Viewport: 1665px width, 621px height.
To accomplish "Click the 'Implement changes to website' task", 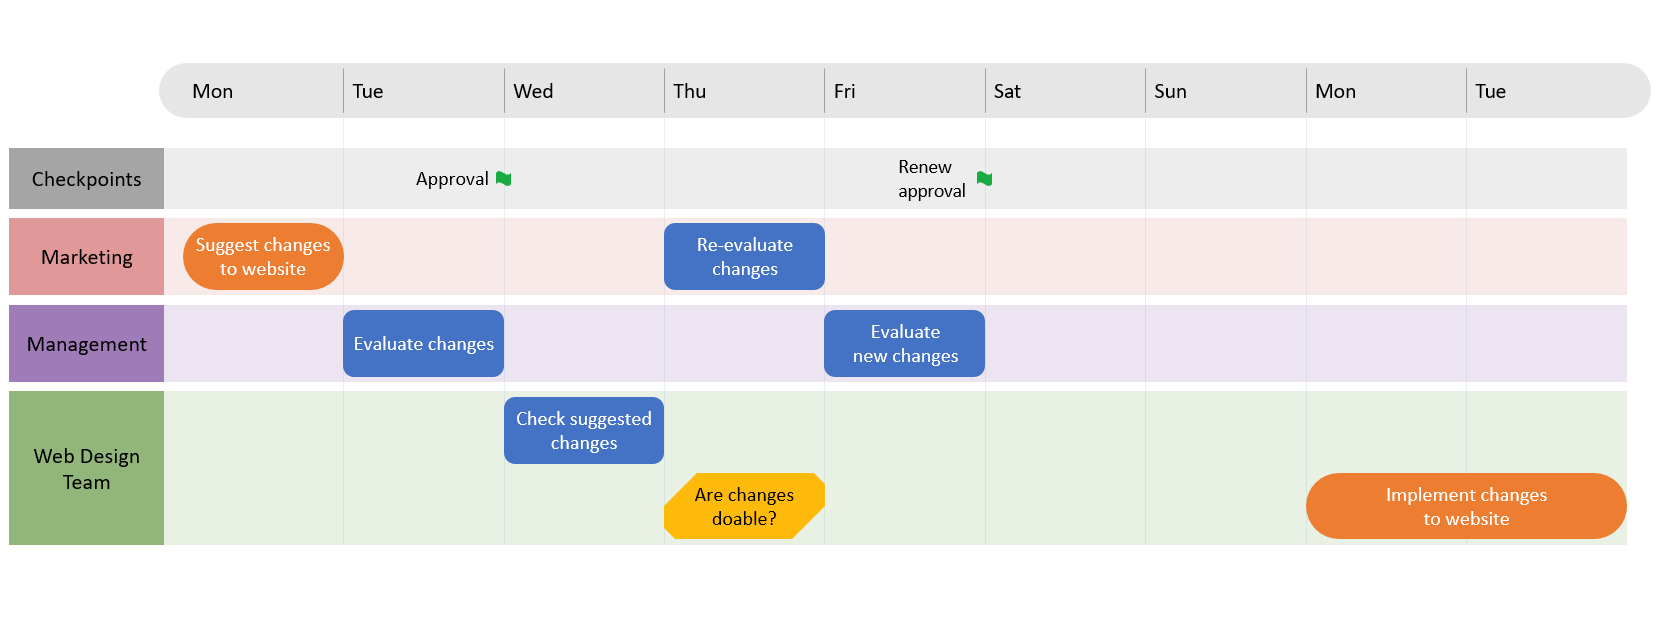I will click(1466, 506).
